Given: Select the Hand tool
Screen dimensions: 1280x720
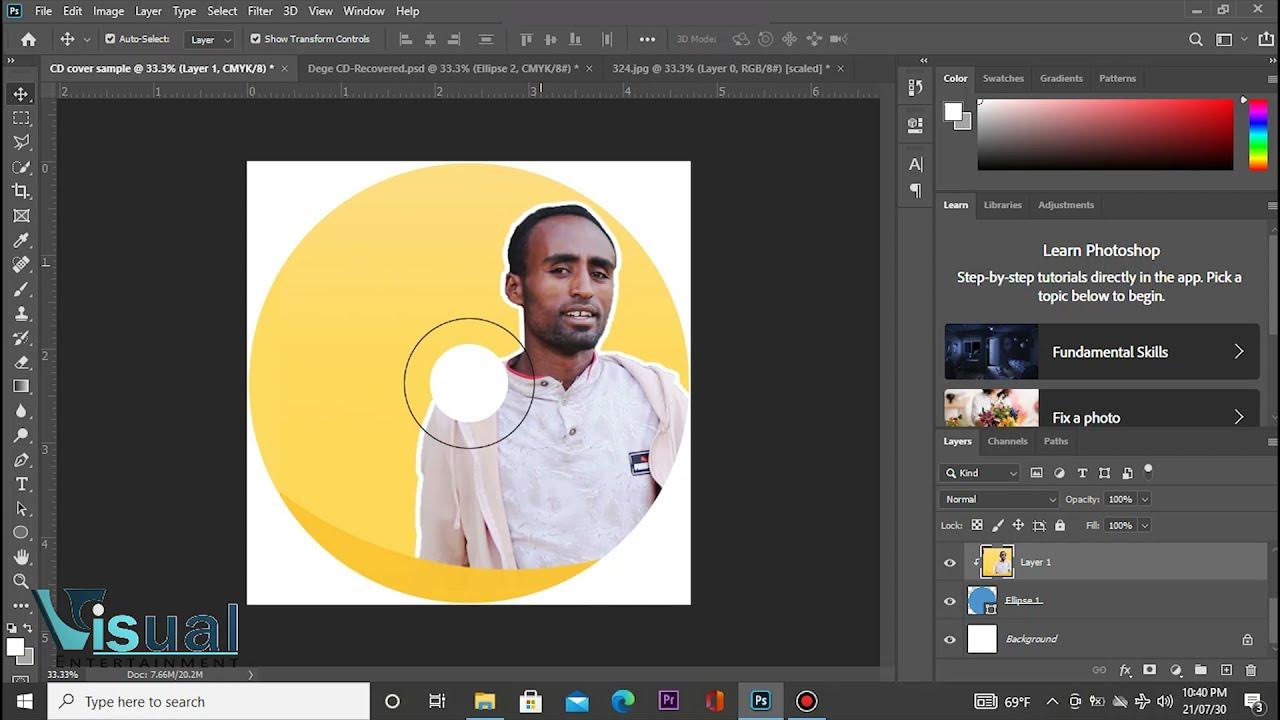Looking at the screenshot, I should (21, 557).
